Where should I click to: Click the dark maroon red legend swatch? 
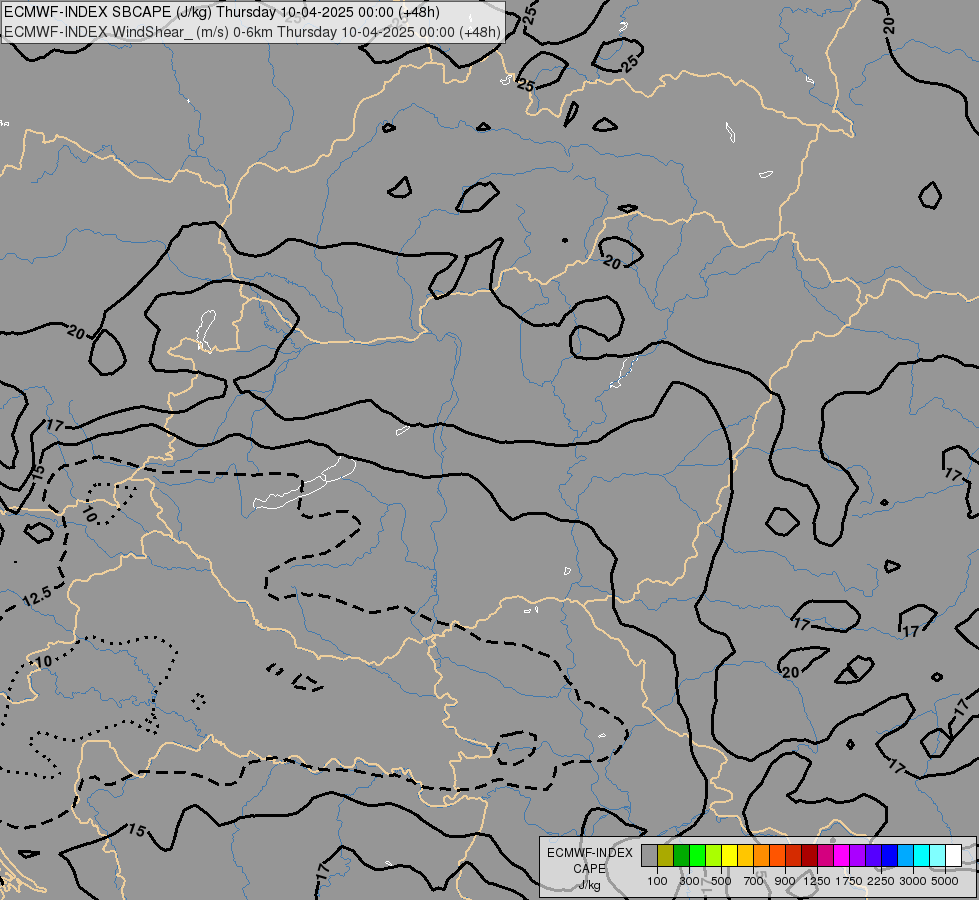pos(810,855)
